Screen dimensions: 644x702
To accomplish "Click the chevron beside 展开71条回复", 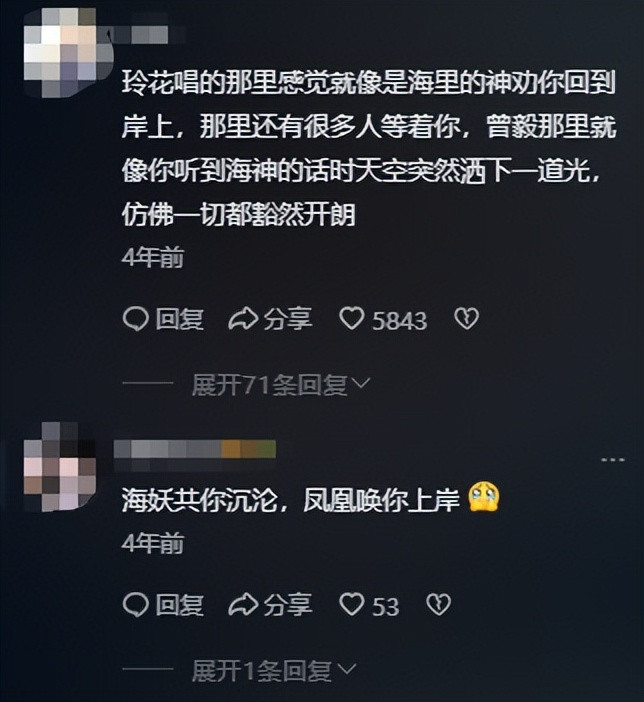I will click(x=361, y=383).
